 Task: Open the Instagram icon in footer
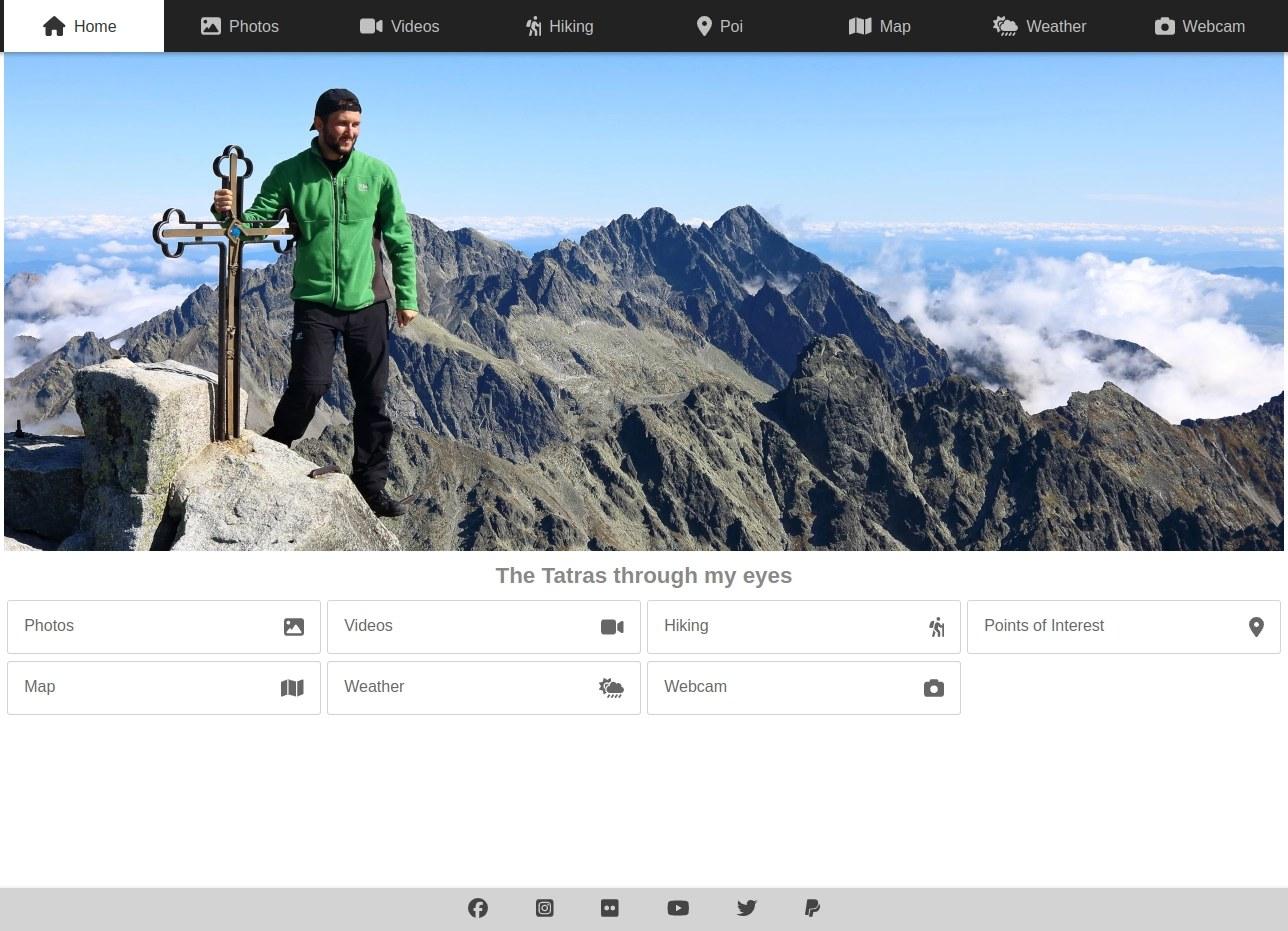[x=545, y=908]
